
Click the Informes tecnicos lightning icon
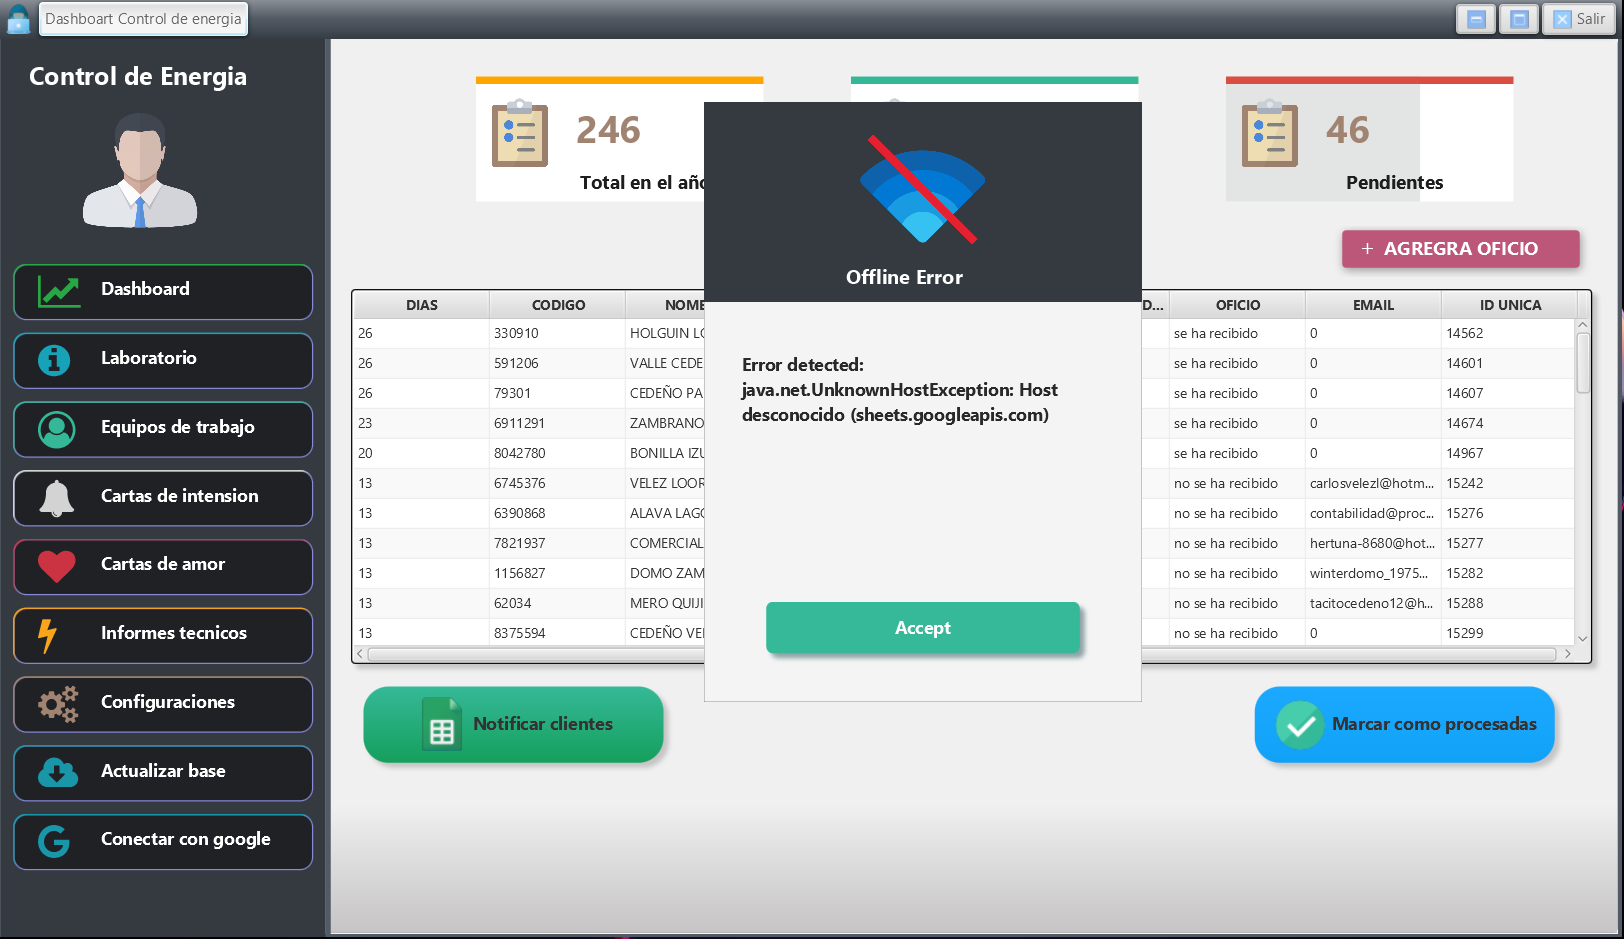coord(47,636)
